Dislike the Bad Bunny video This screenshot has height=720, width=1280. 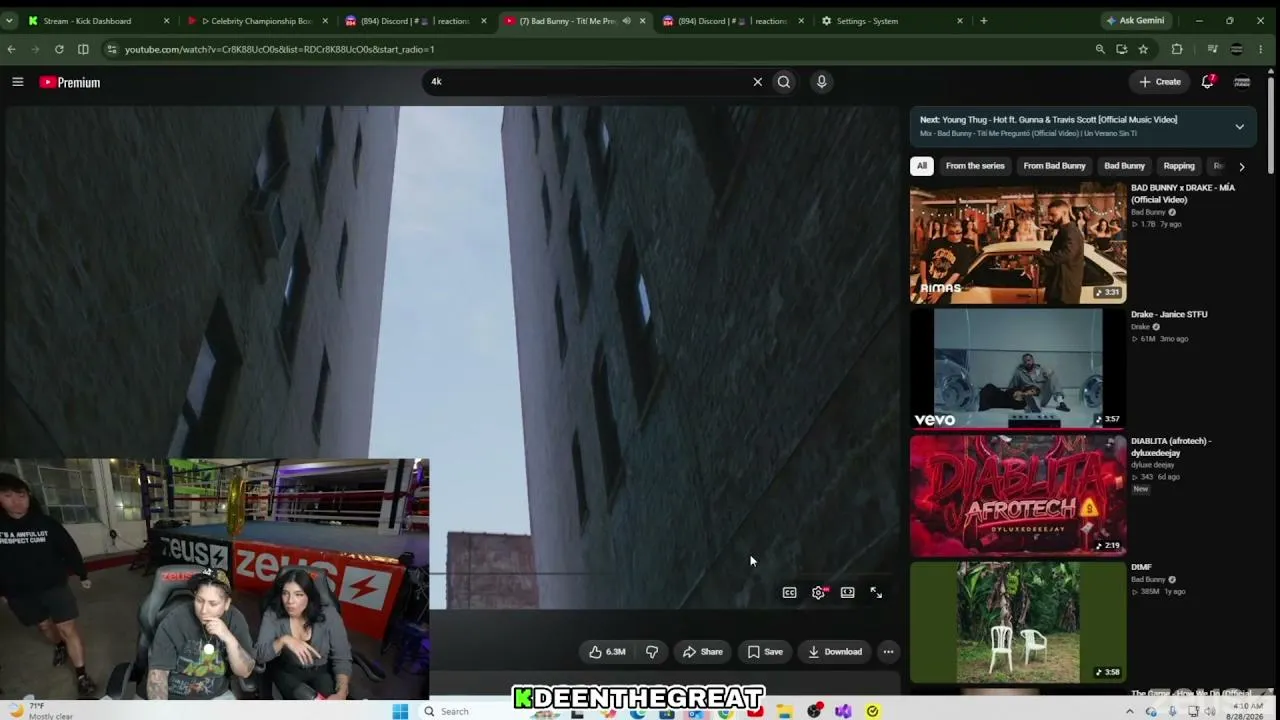tap(652, 652)
